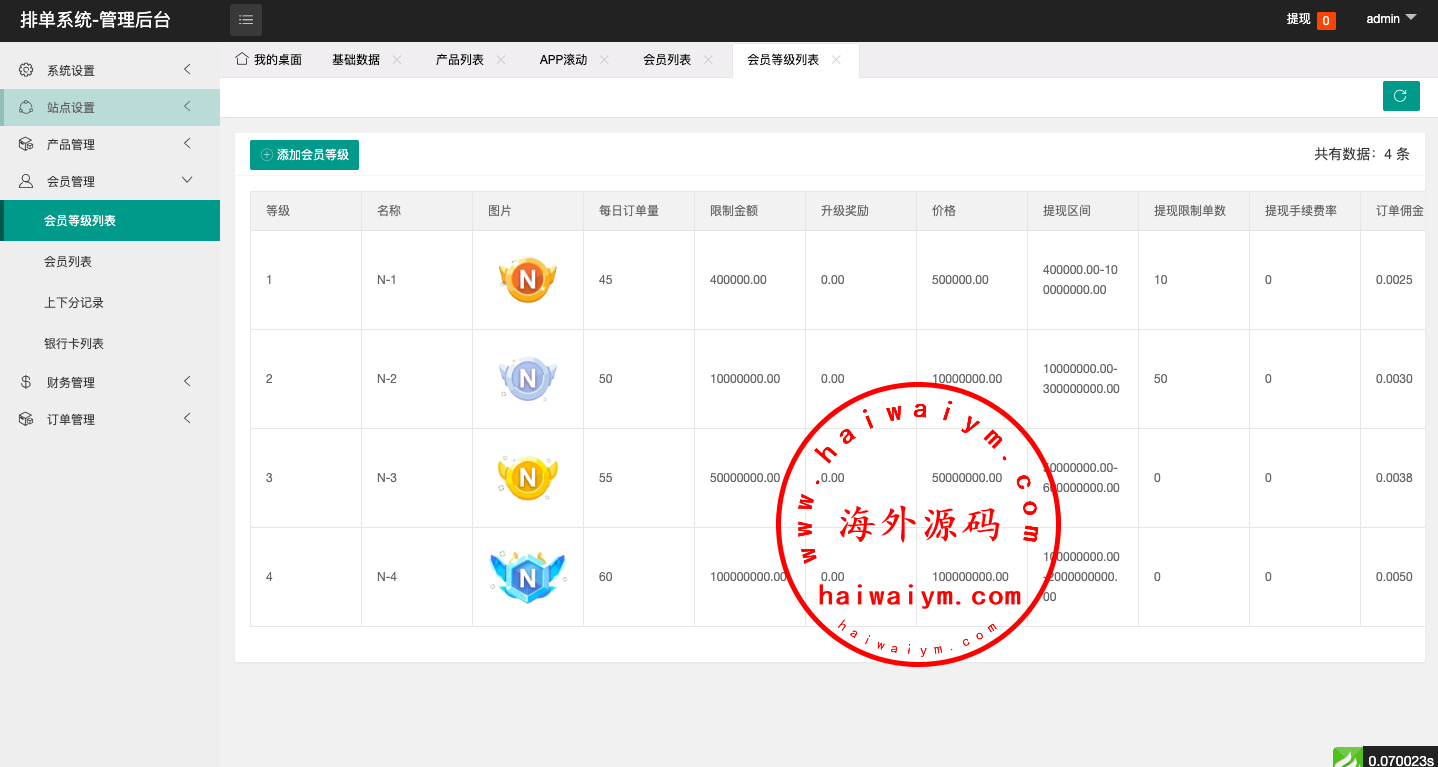Click the N-4 blue badge image
Viewport: 1438px width, 767px height.
[x=527, y=577]
